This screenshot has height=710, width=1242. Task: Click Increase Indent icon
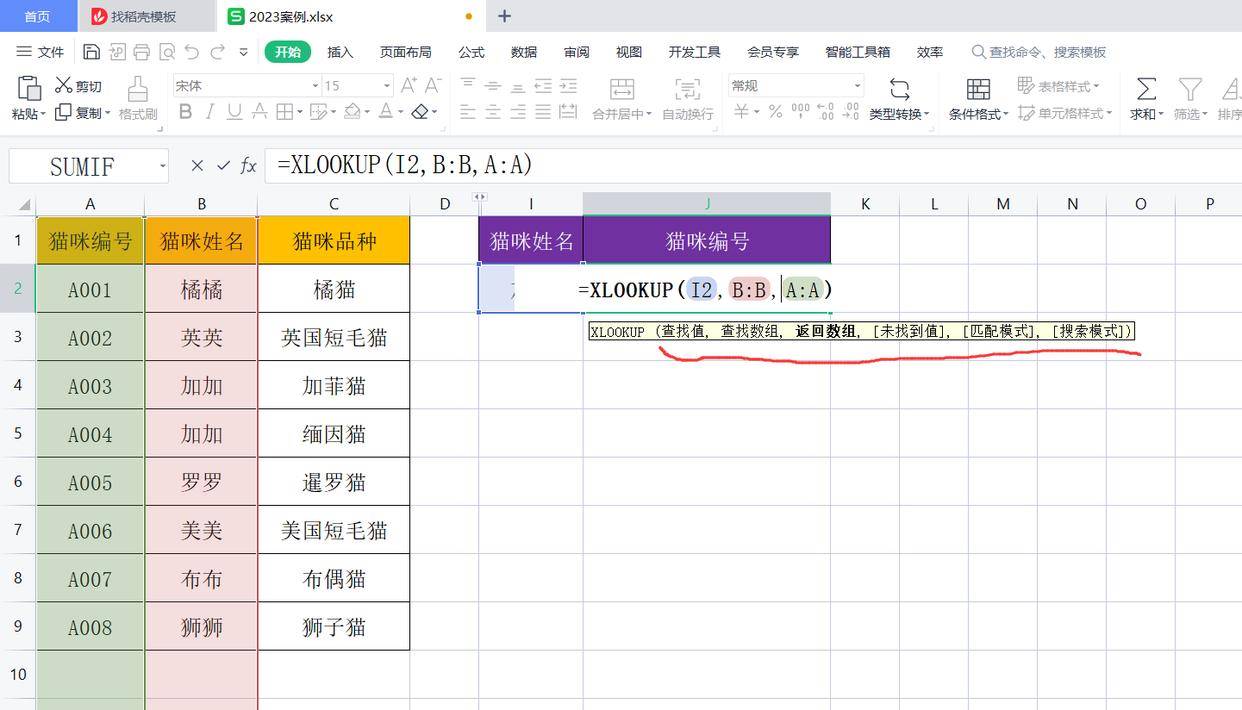click(x=568, y=86)
